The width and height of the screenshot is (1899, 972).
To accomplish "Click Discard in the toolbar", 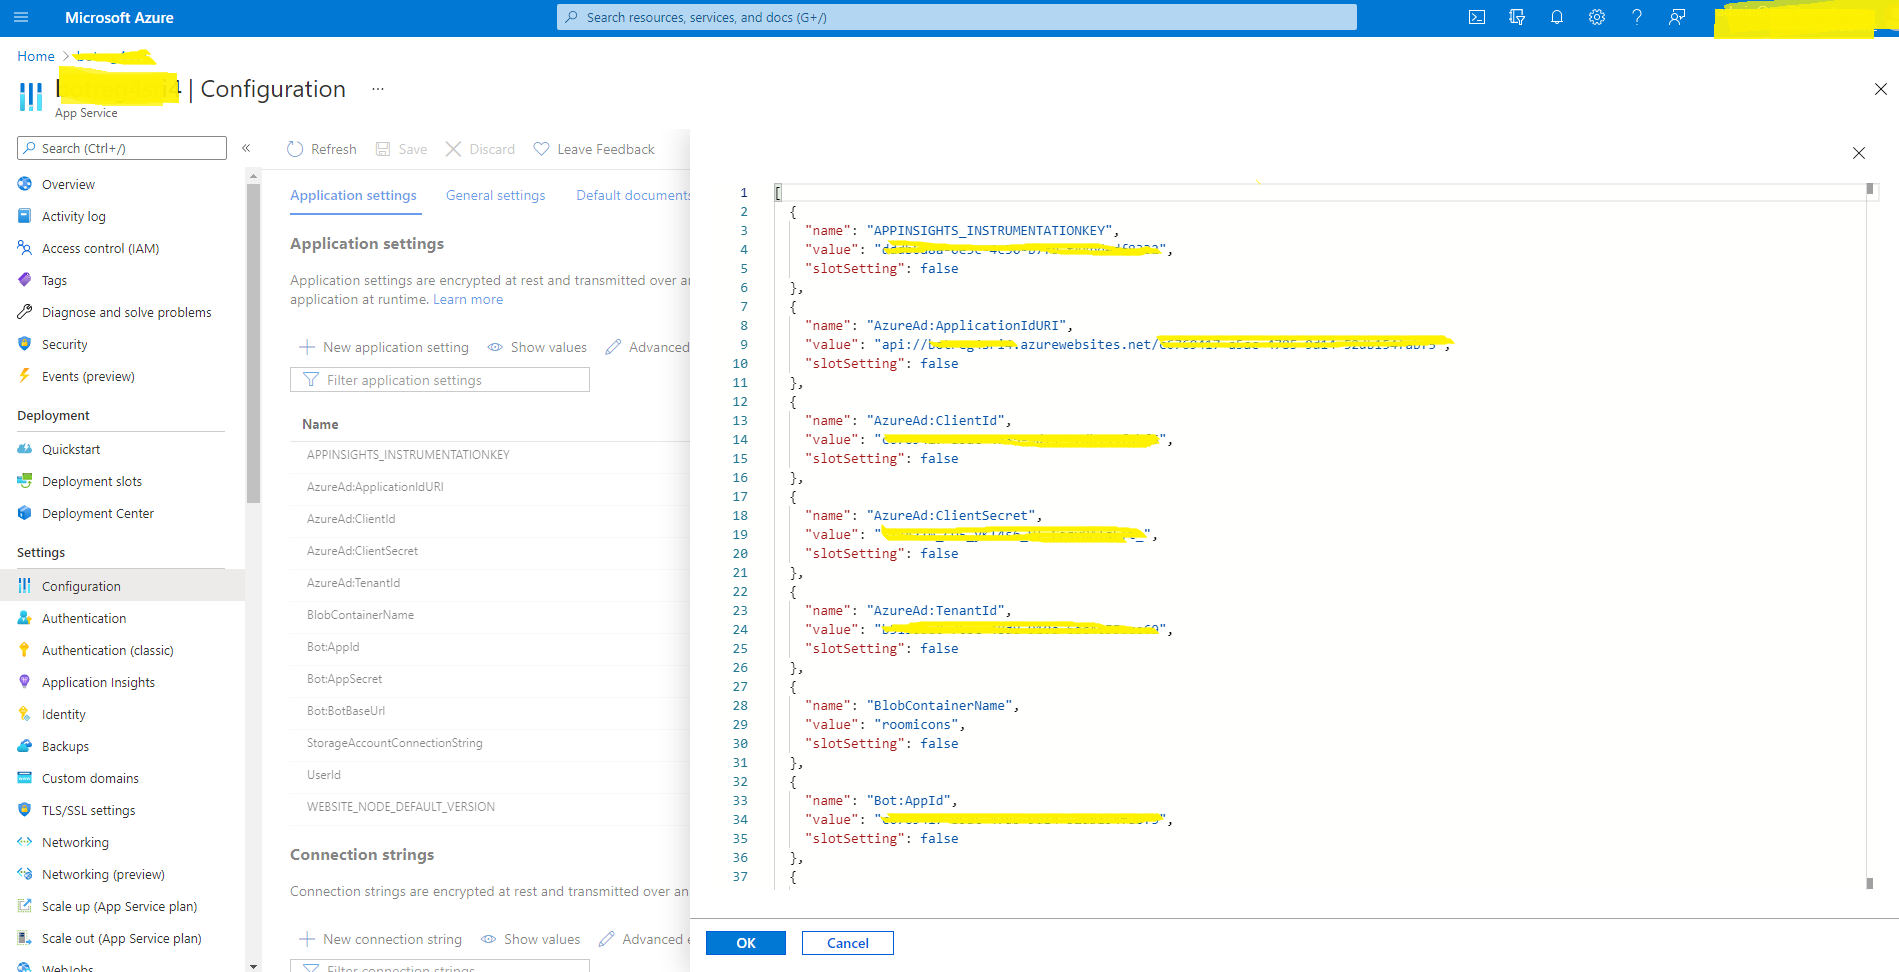I will [x=480, y=149].
